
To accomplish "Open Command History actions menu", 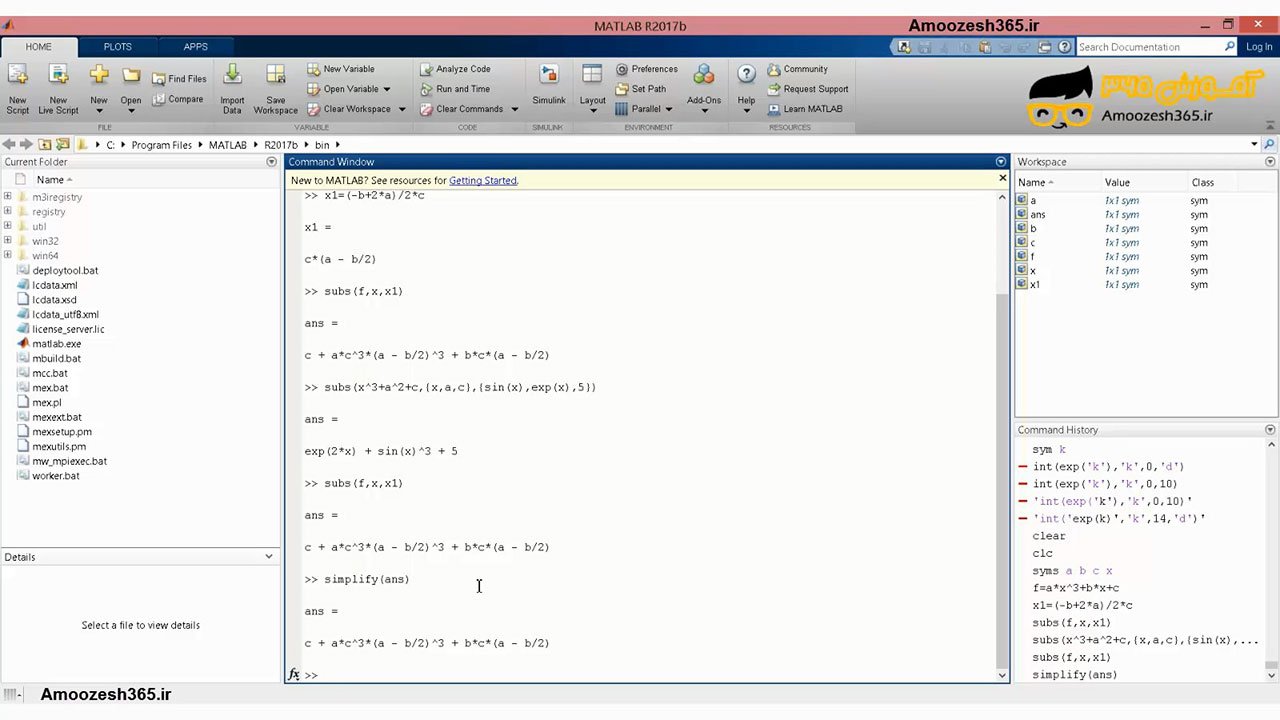I will pyautogui.click(x=1270, y=430).
